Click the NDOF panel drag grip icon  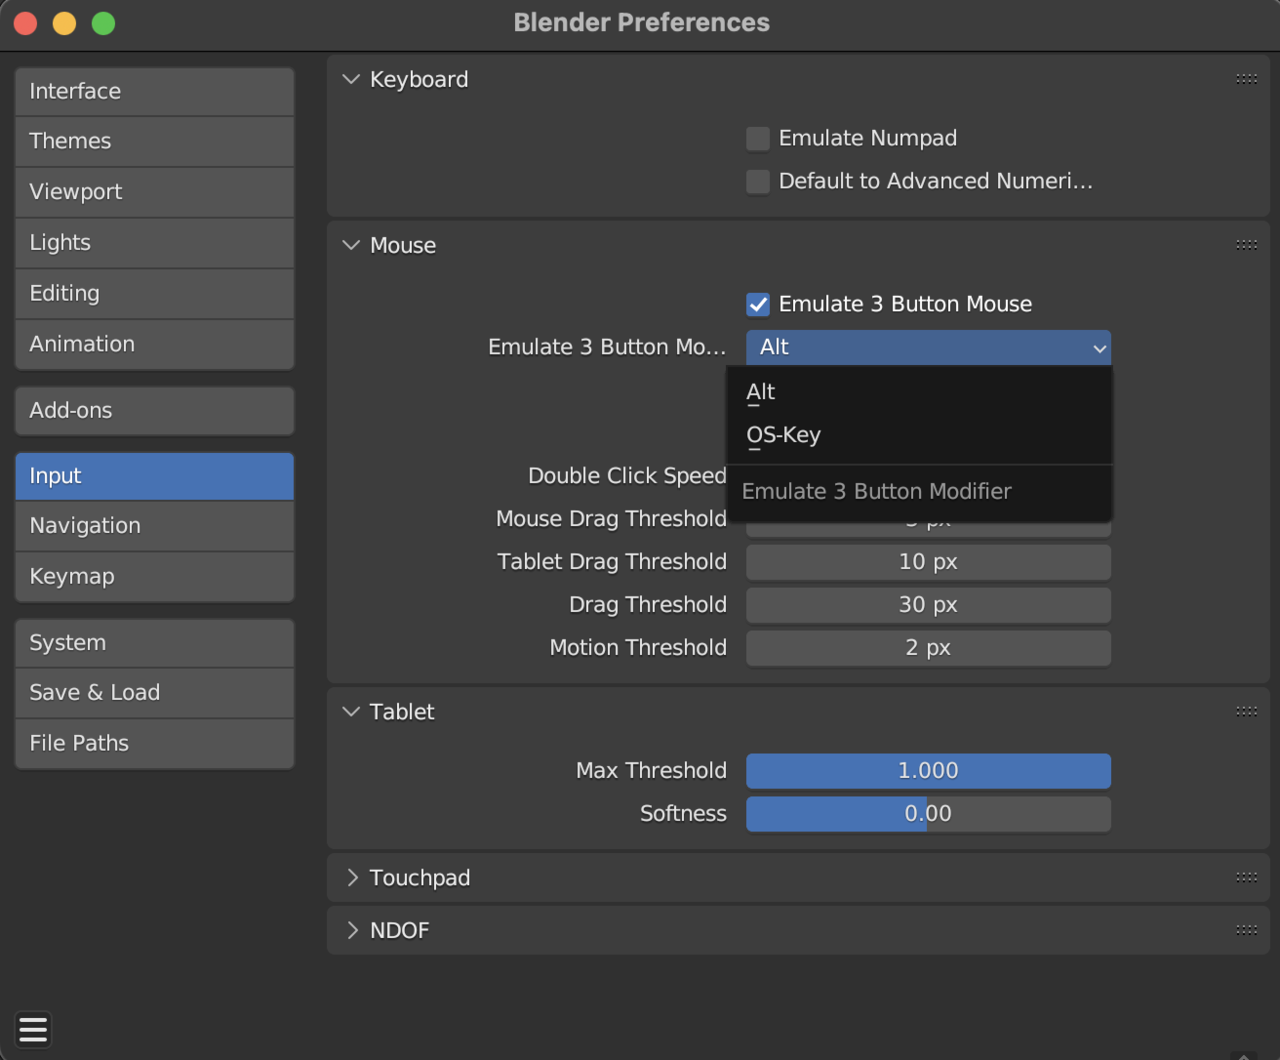pyautogui.click(x=1246, y=930)
